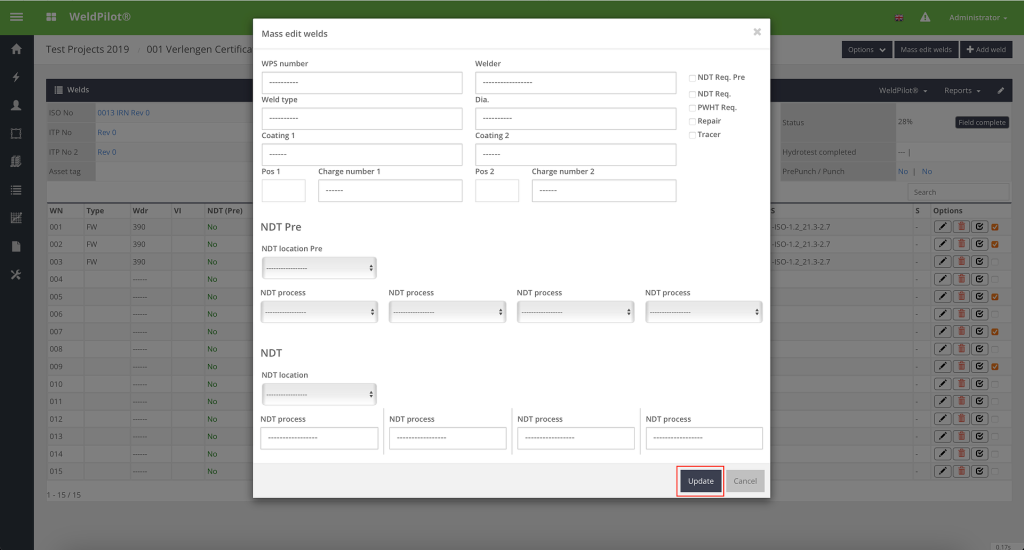
Task: Click the warning triangle alert icon
Action: (925, 18)
